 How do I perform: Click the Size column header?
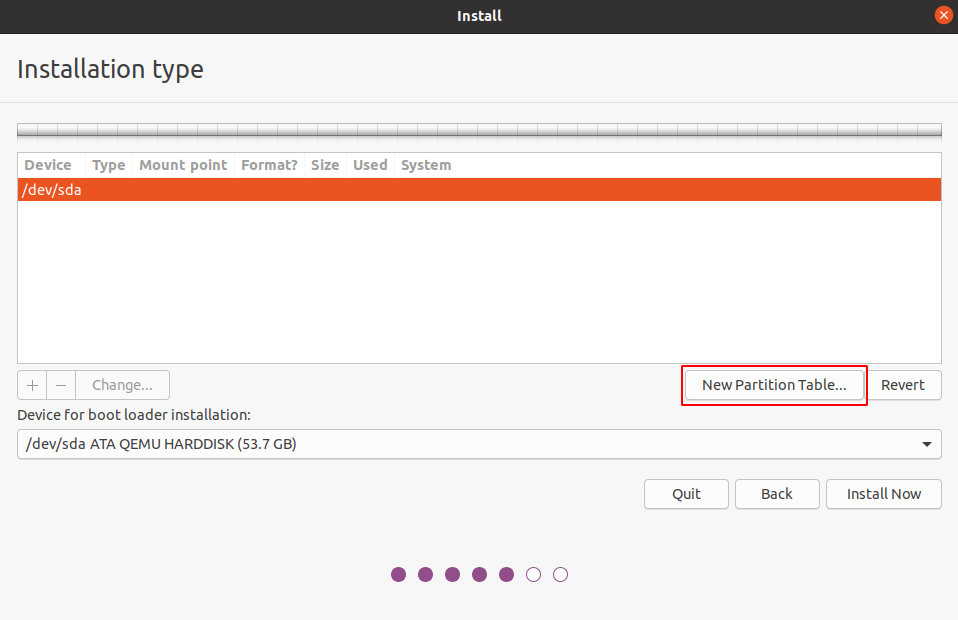click(325, 165)
